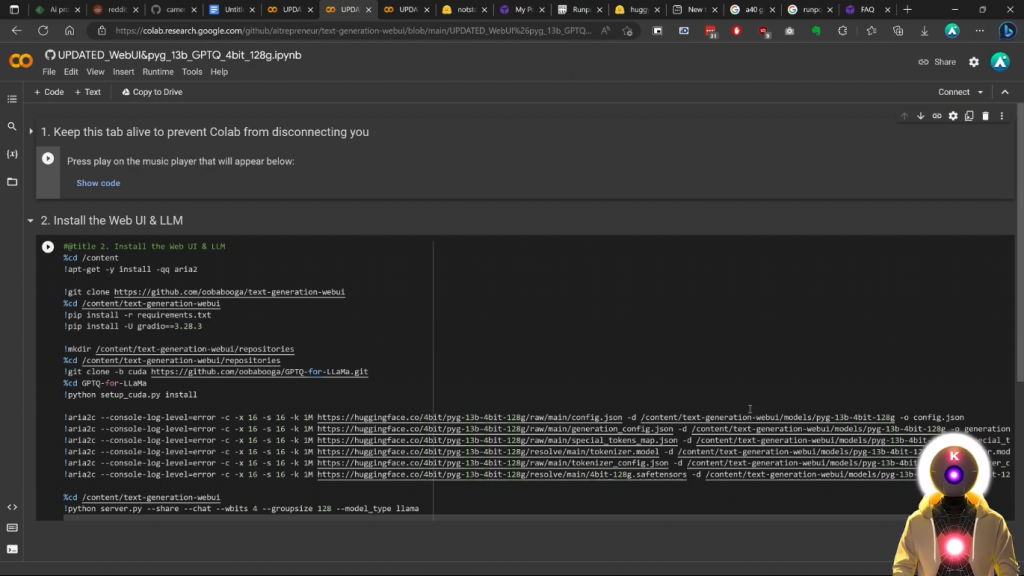The height and width of the screenshot is (576, 1024).
Task: Click the Show code link
Action: [x=98, y=183]
